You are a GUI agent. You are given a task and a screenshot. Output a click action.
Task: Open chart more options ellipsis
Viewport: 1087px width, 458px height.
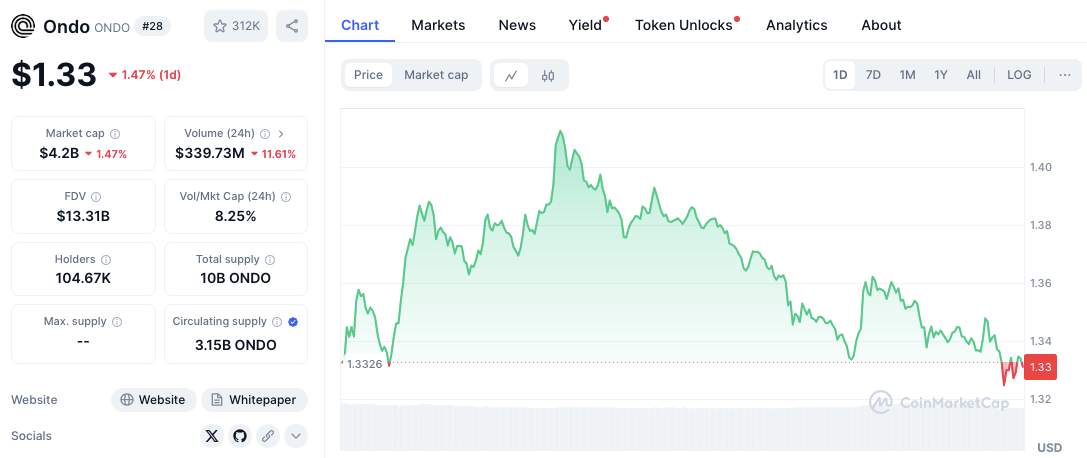[1065, 75]
